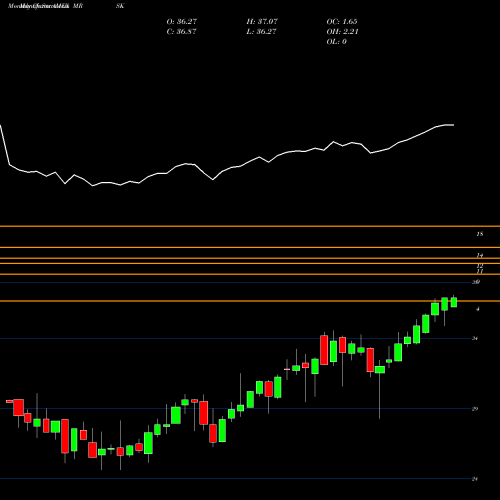Click the high price value H: 37.07
The image size is (500, 500).
pyautogui.click(x=262, y=22)
